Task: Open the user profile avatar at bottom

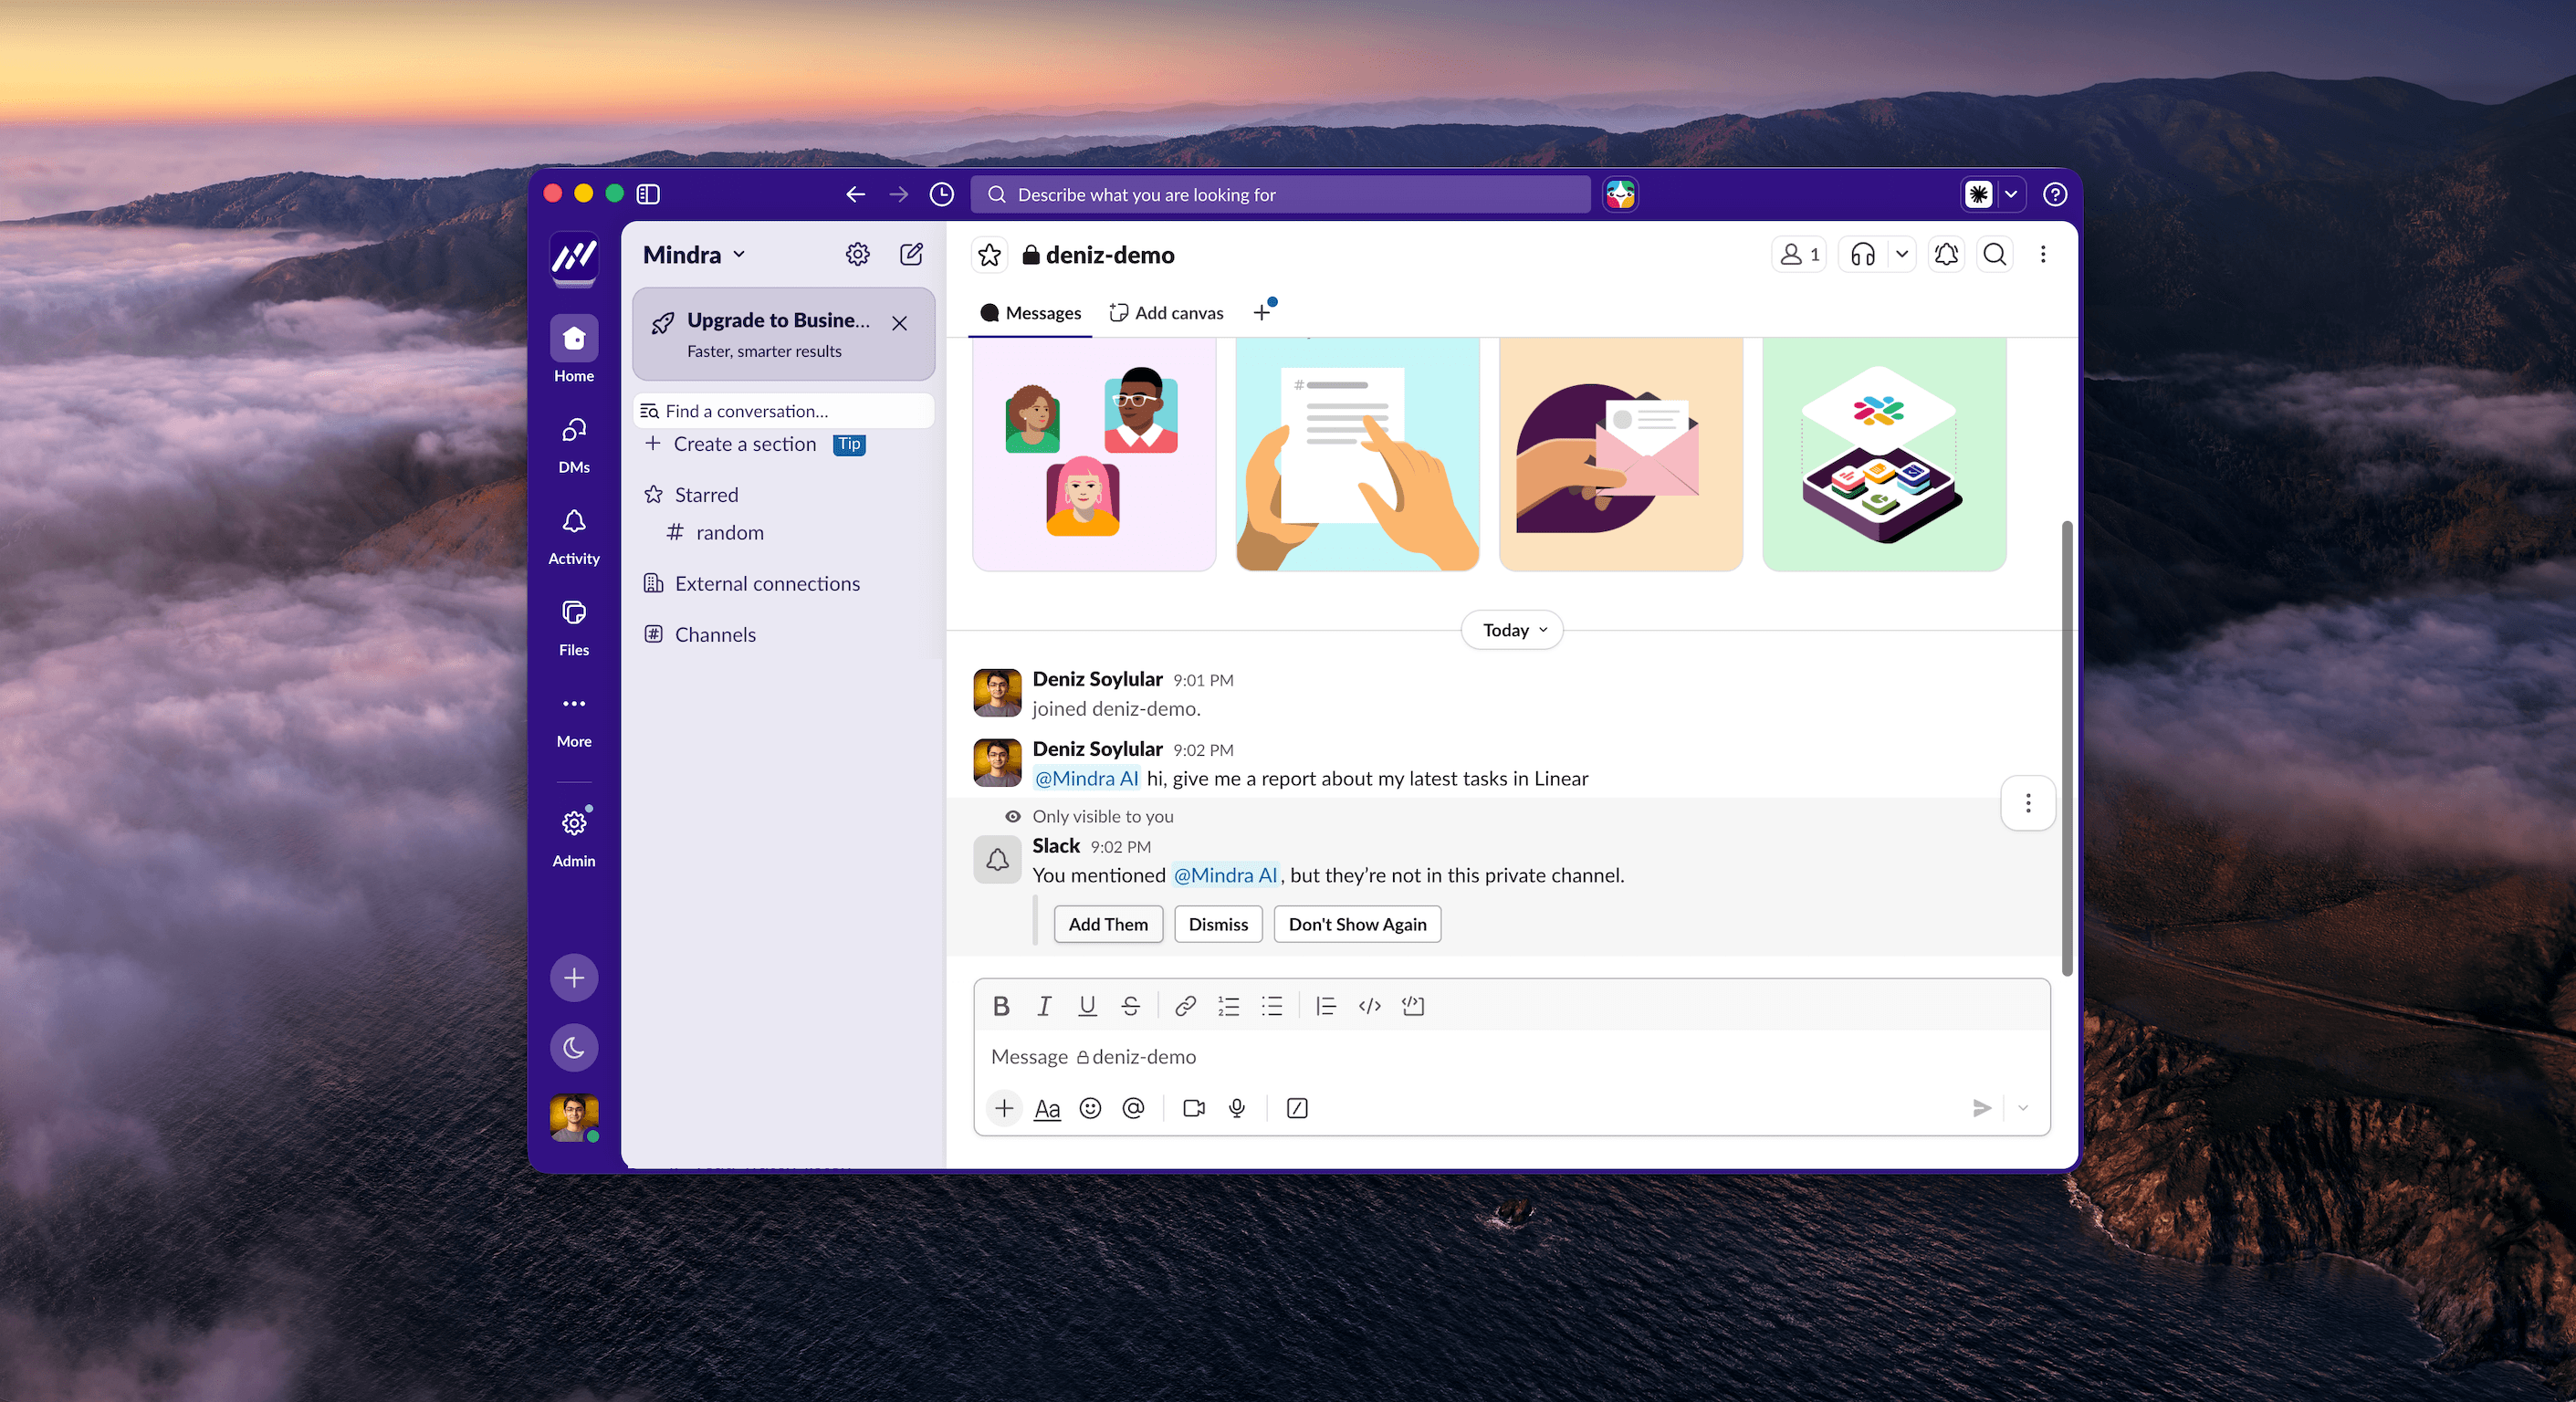Action: (x=574, y=1118)
